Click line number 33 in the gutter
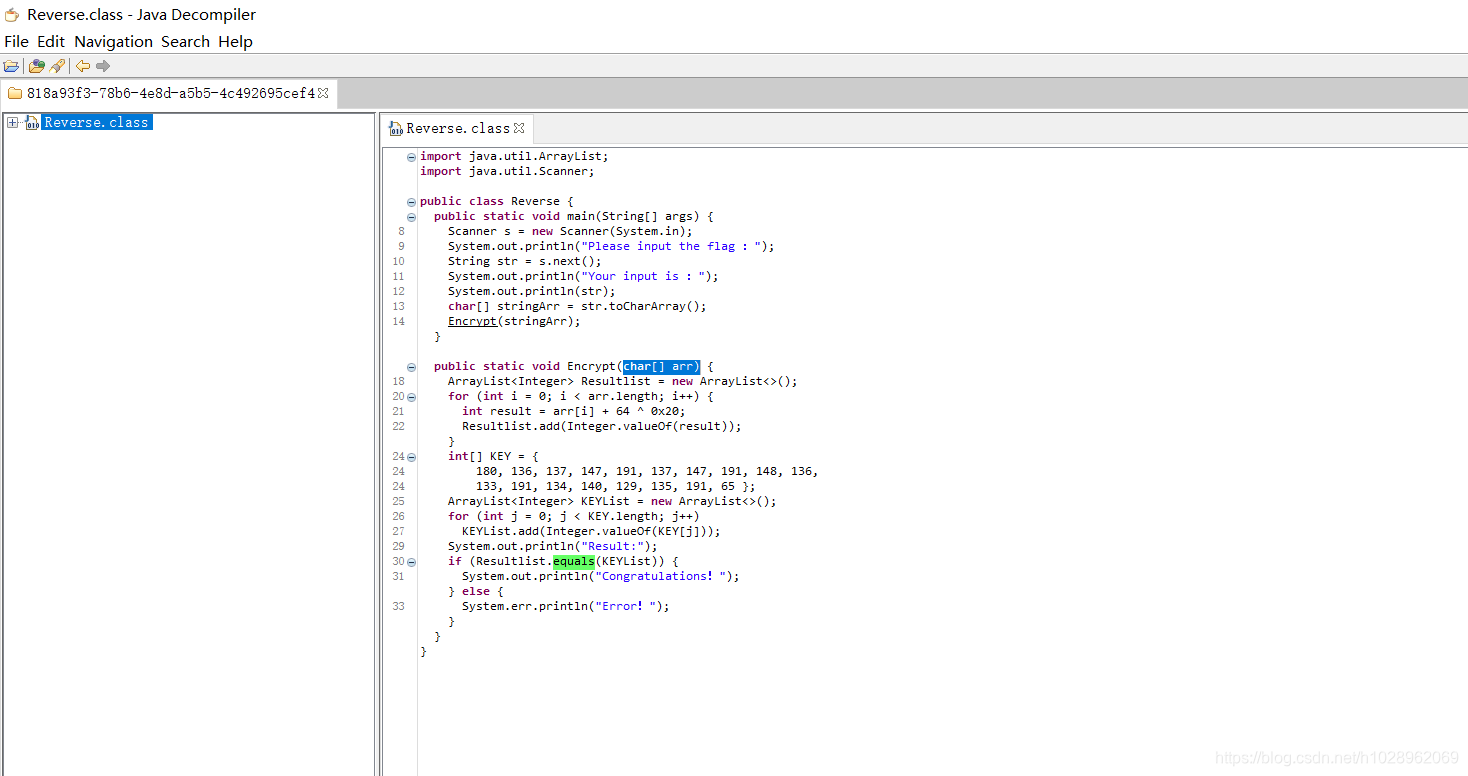The width and height of the screenshot is (1468, 776). pos(399,606)
